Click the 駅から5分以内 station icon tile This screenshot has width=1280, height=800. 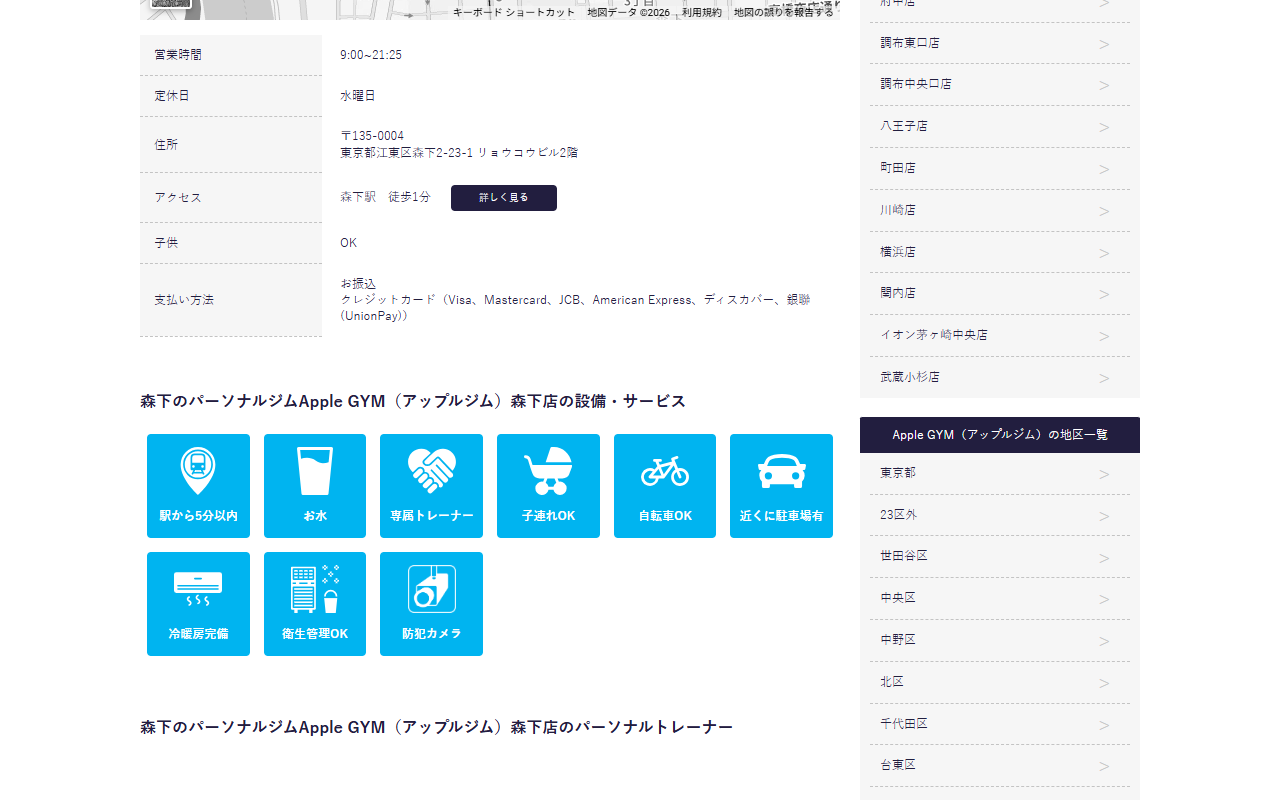point(198,486)
